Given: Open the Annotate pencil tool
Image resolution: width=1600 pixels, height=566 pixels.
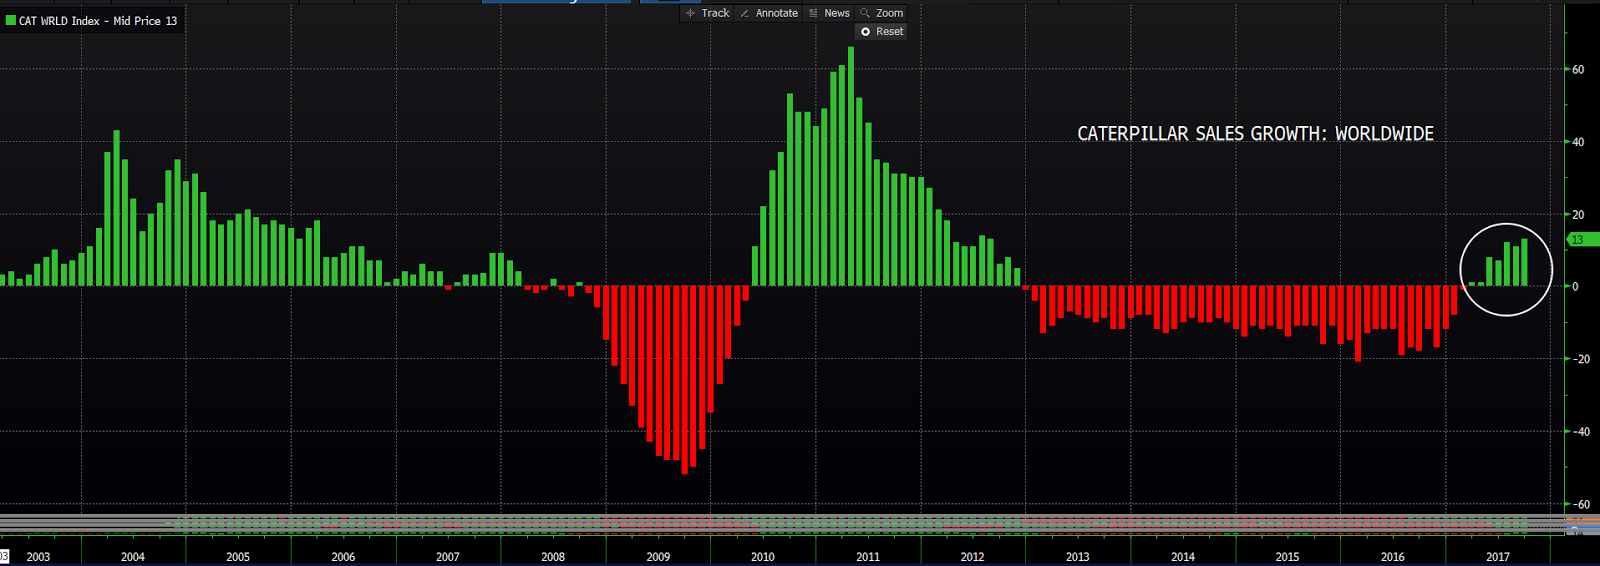Looking at the screenshot, I should click(768, 13).
